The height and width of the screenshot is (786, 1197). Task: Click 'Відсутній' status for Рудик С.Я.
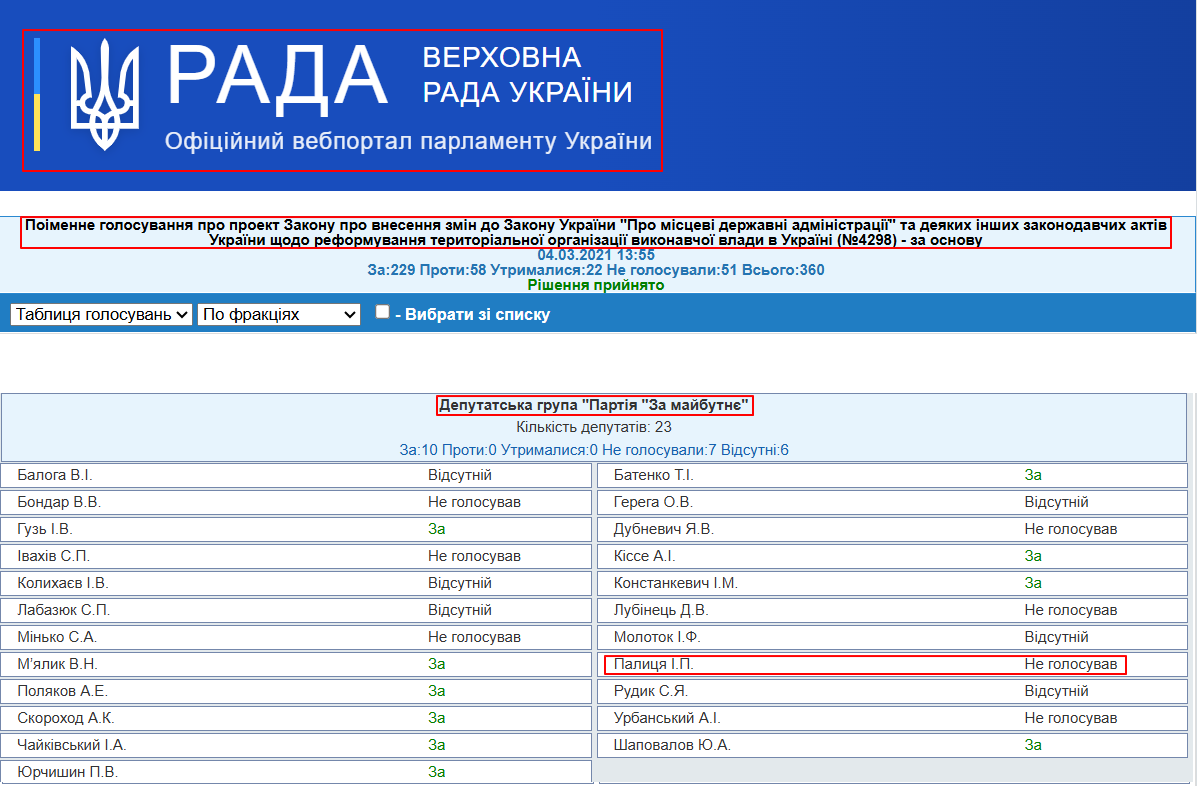(x=1056, y=691)
